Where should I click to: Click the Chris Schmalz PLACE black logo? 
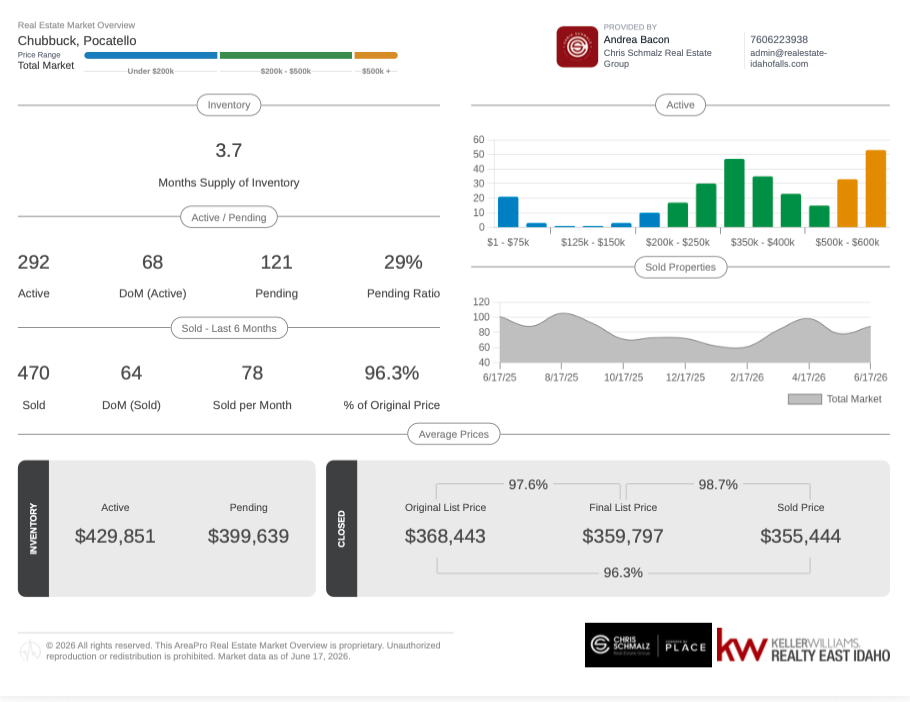point(648,645)
